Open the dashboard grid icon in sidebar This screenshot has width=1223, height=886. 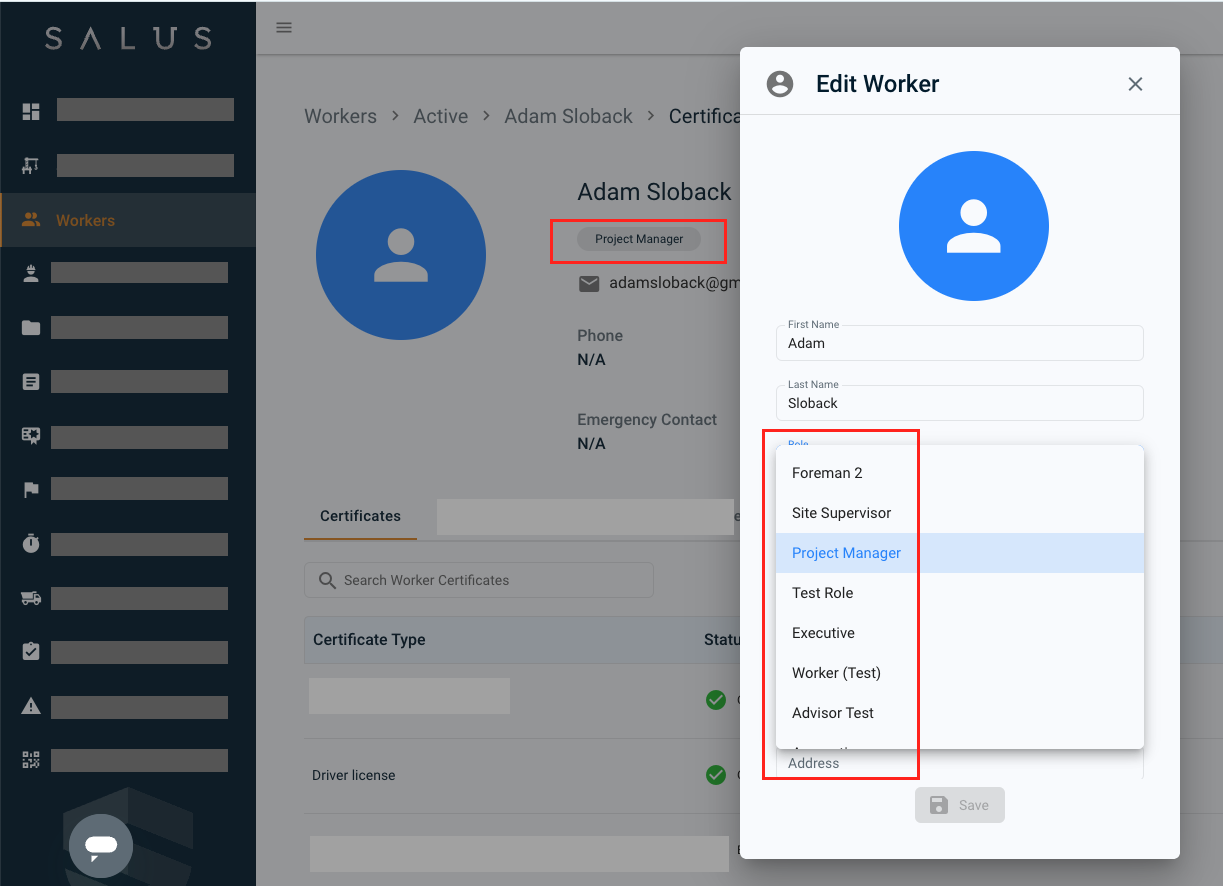click(x=31, y=111)
